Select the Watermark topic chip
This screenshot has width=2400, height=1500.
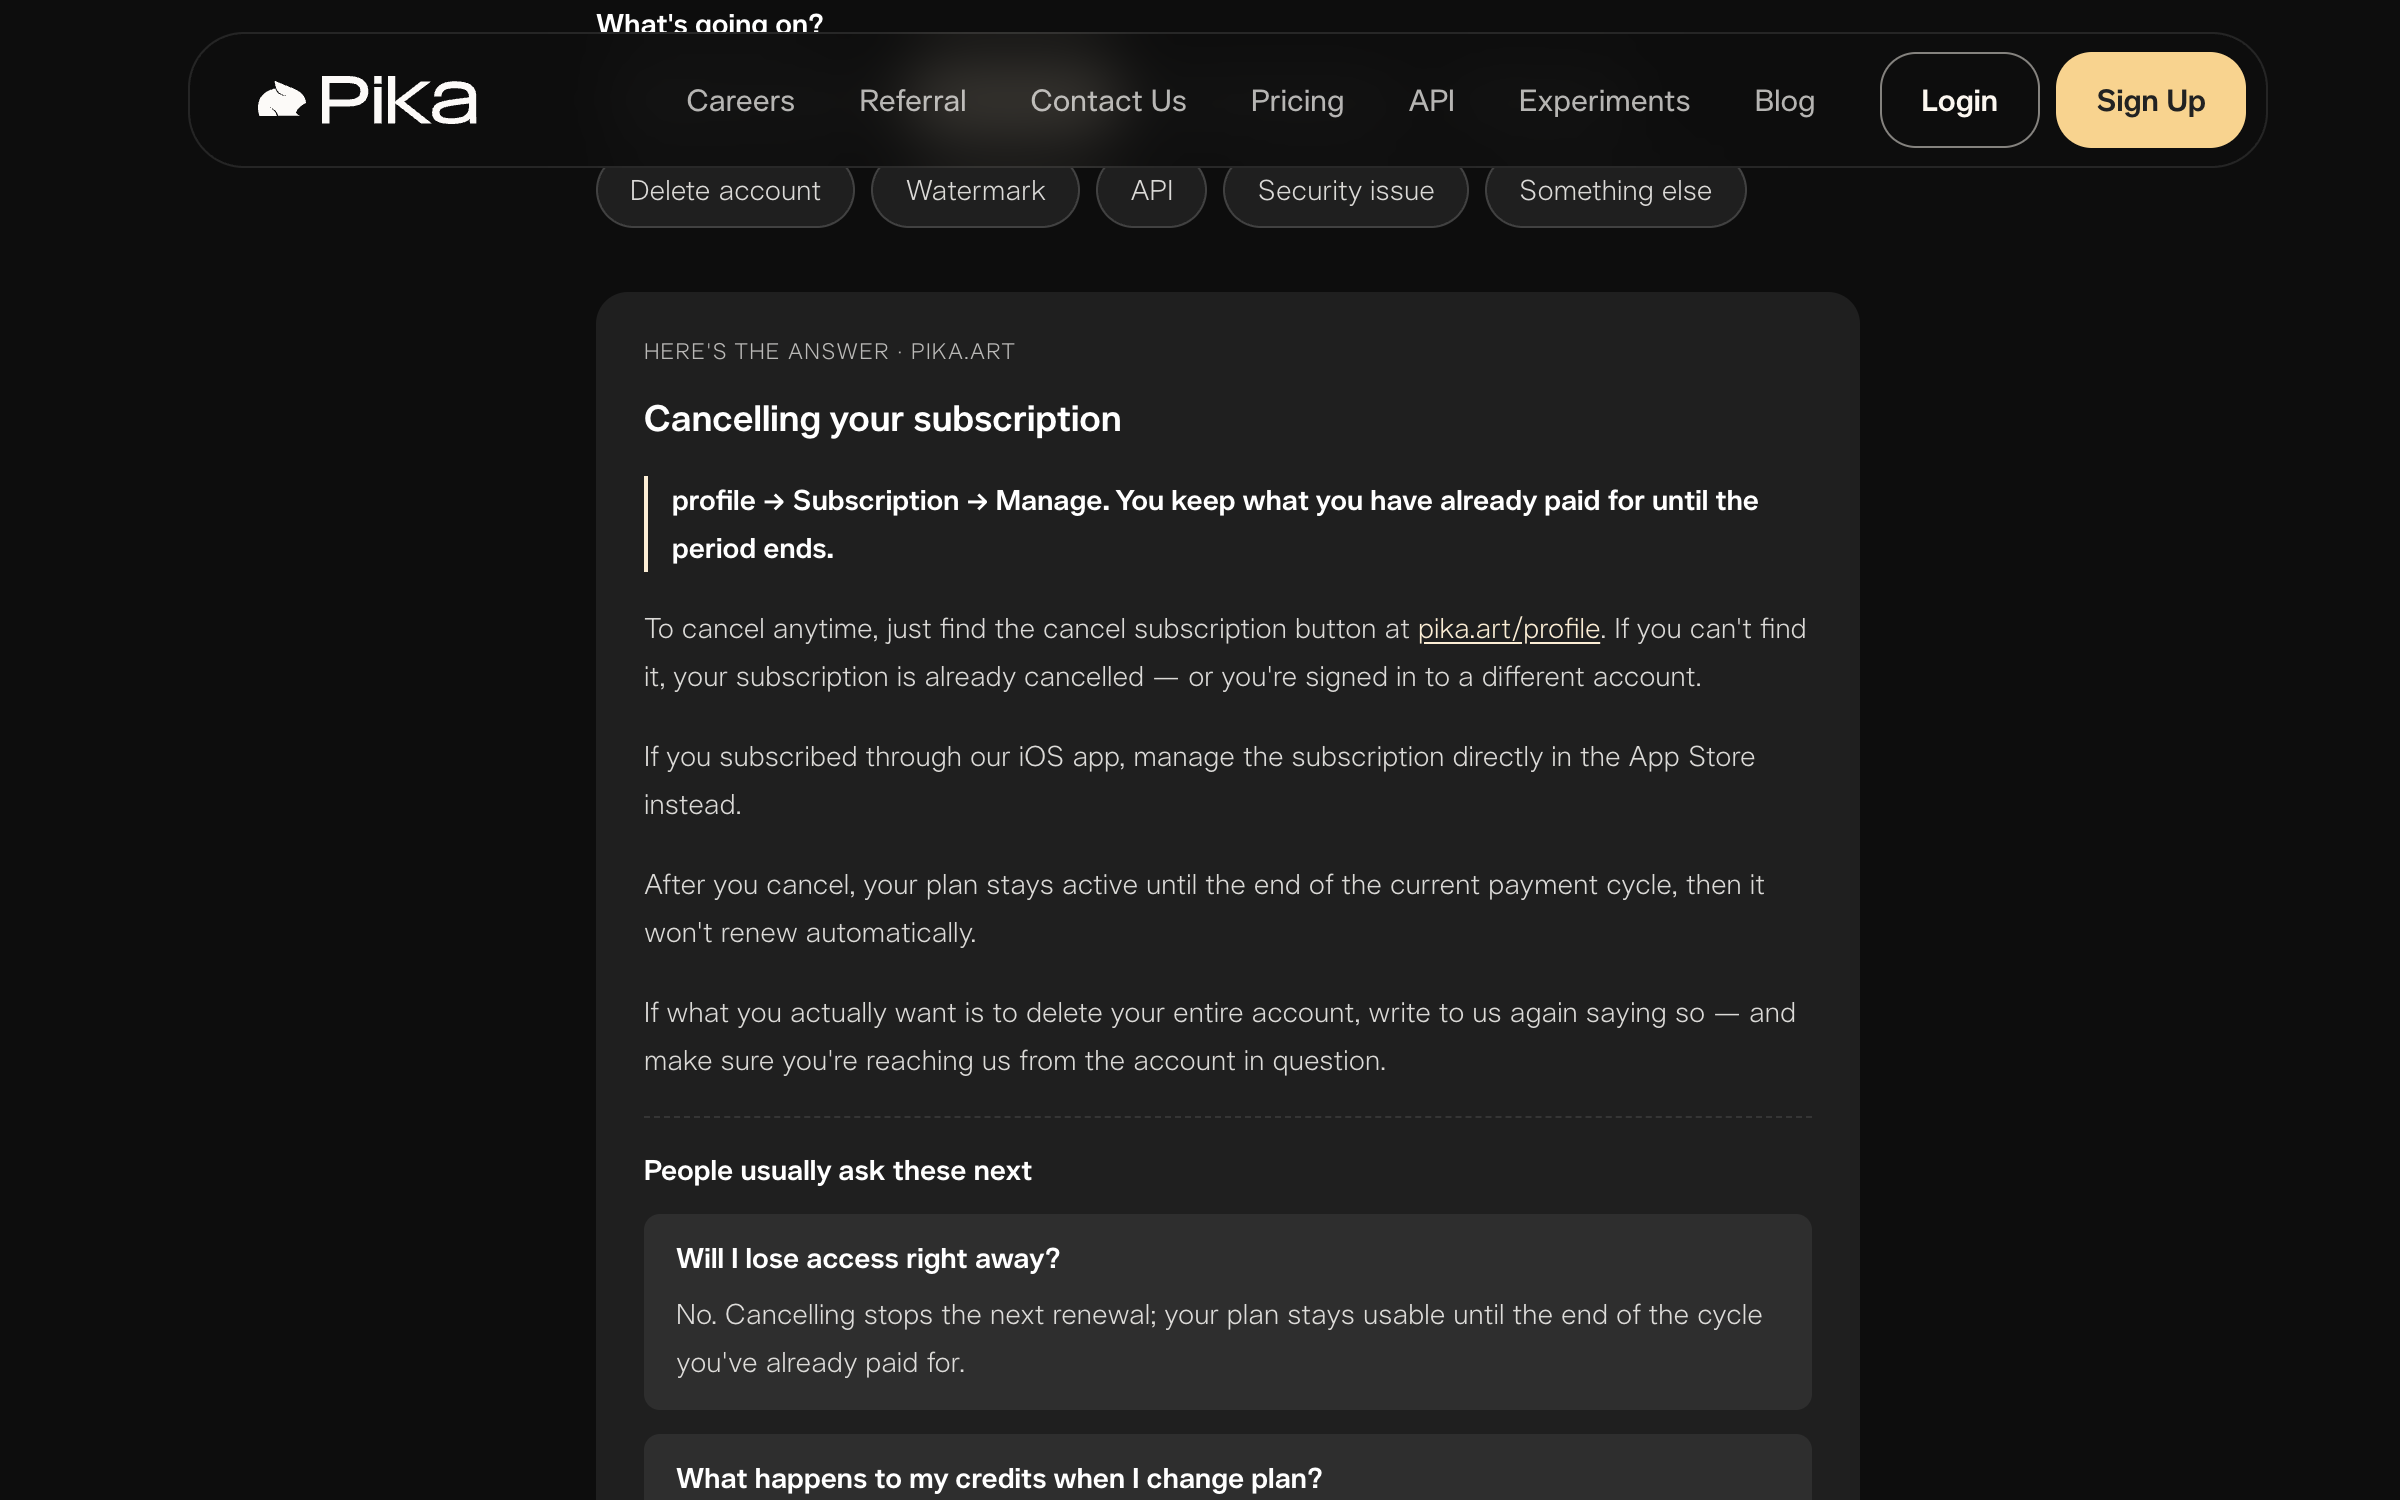coord(975,190)
